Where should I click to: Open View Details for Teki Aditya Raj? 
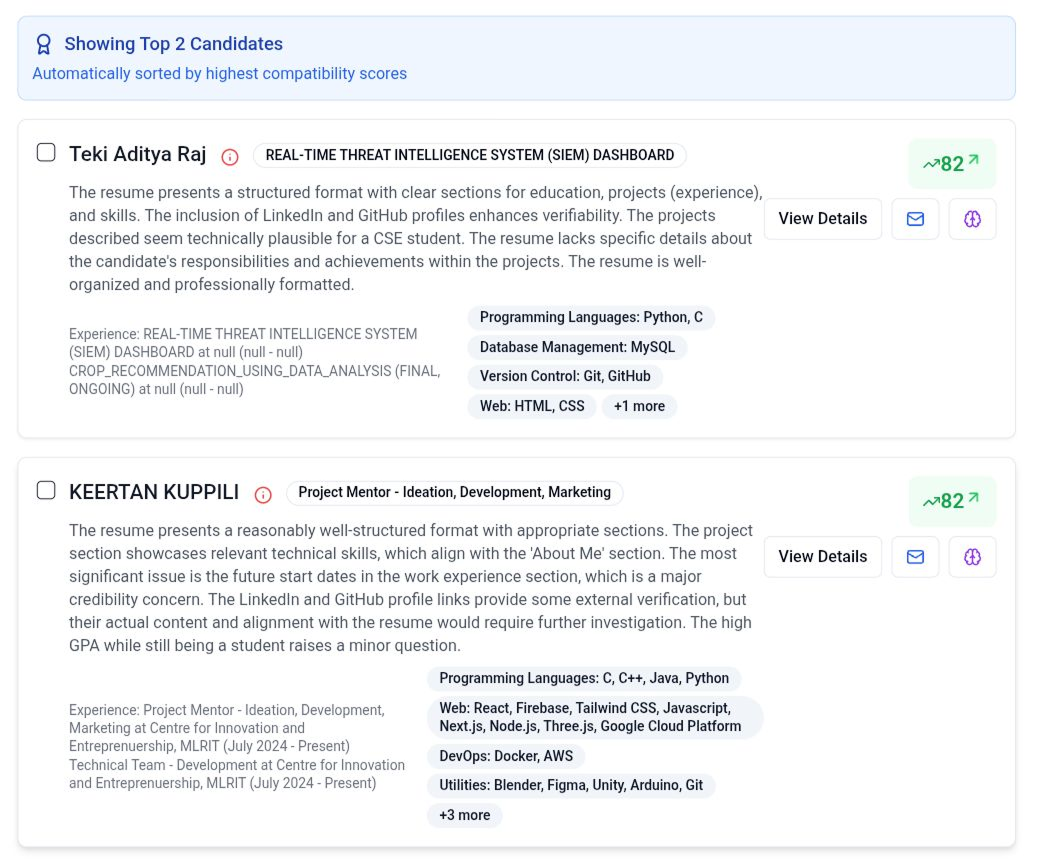click(x=822, y=219)
